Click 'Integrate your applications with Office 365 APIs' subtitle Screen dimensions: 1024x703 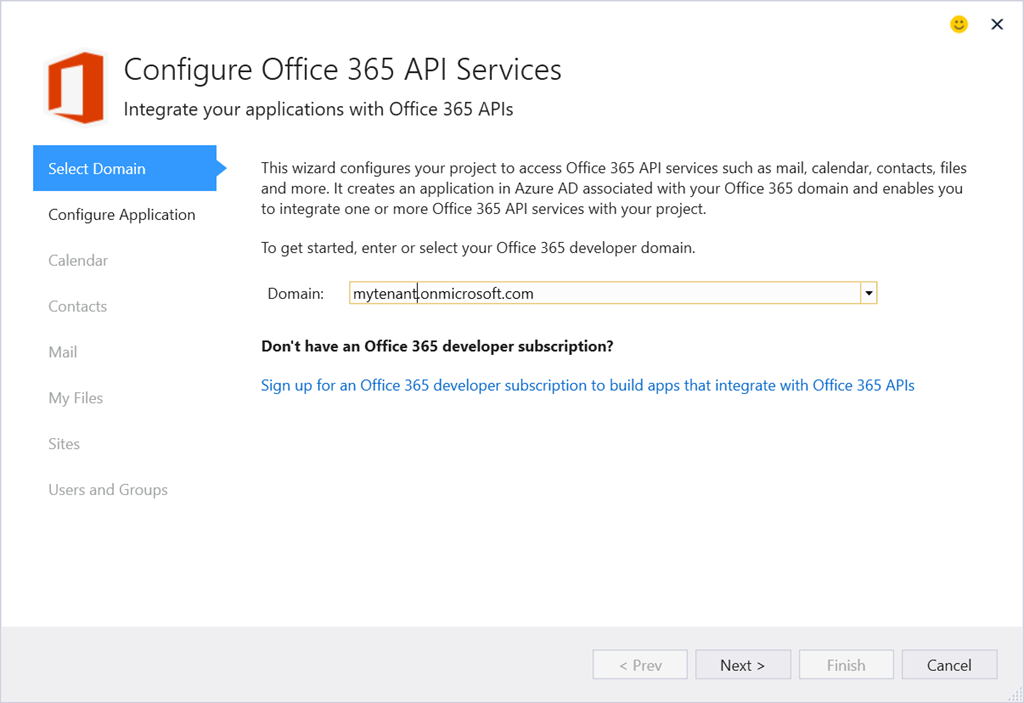click(x=318, y=109)
